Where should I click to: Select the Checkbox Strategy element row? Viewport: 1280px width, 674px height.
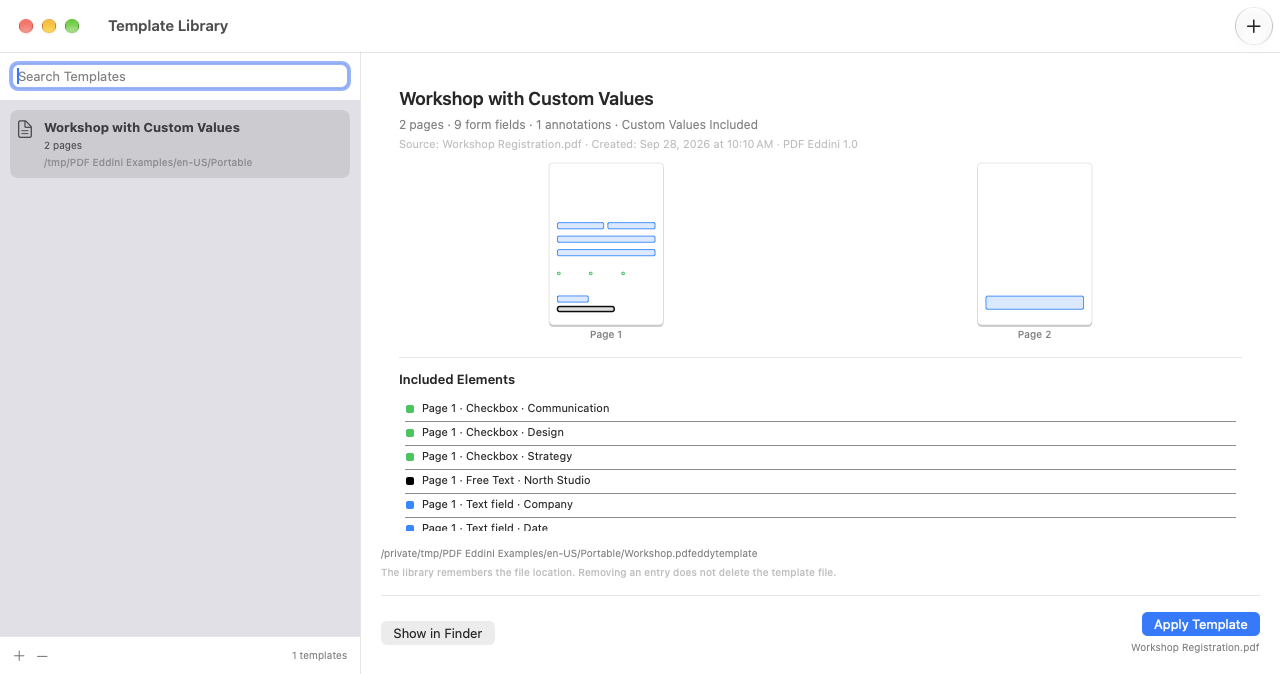(820, 456)
